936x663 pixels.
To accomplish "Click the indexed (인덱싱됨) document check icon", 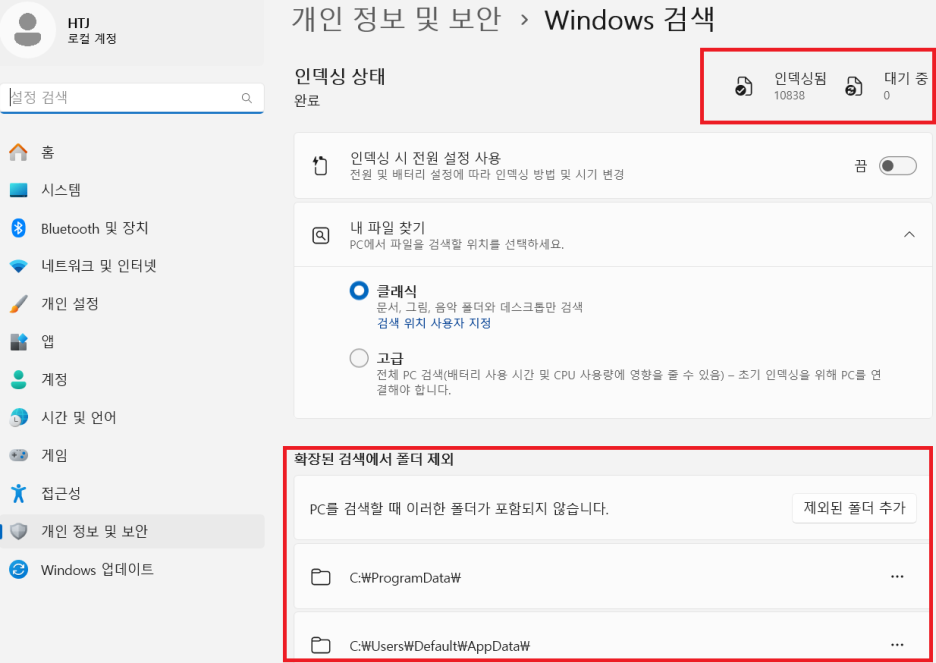I will pyautogui.click(x=743, y=87).
